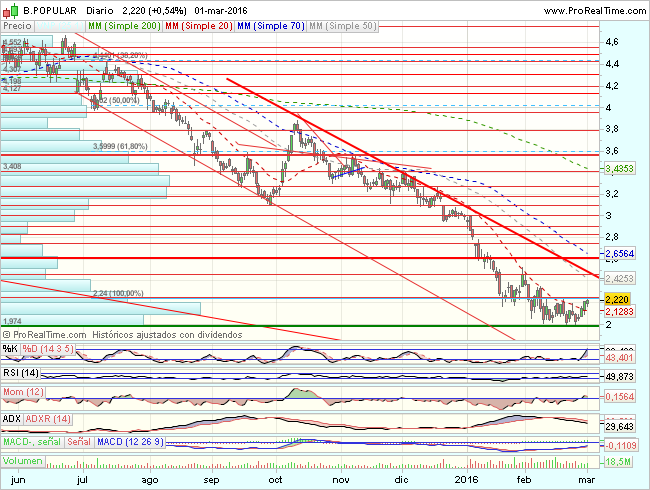Click the faded VNP volume profile label

[60, 26]
